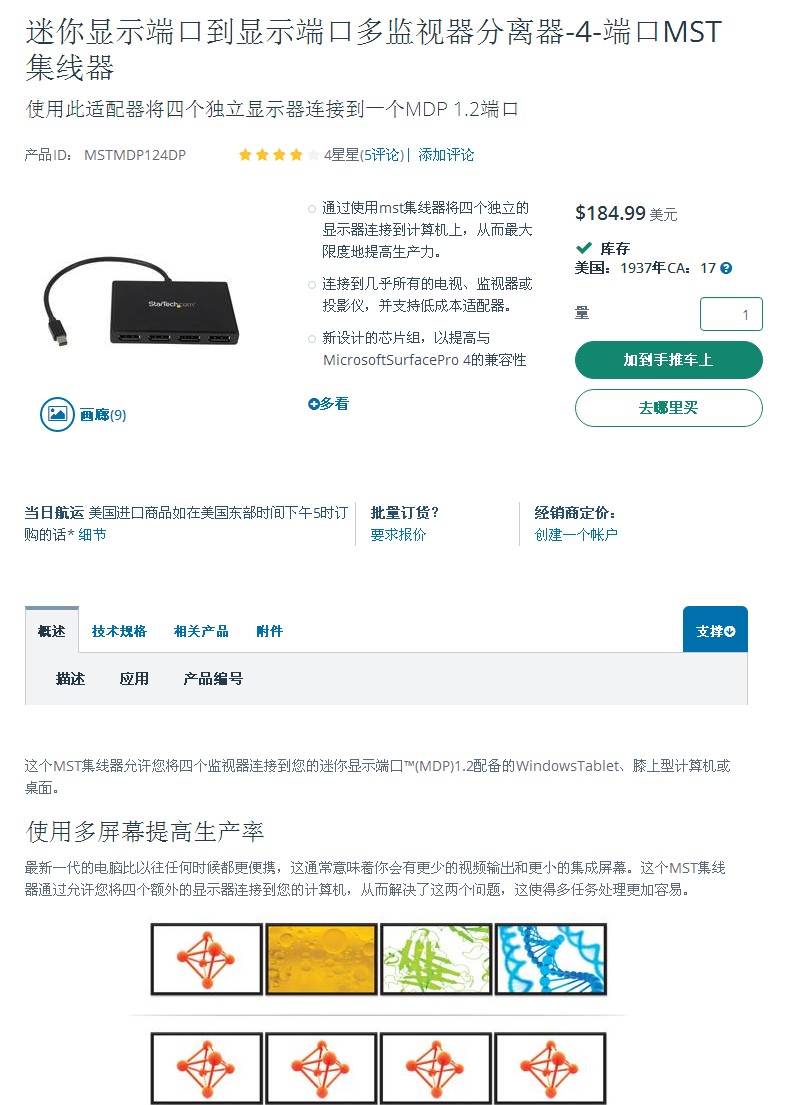This screenshot has height=1105, width=808.
Task: Click the 去哪里买 button
Action: click(669, 408)
